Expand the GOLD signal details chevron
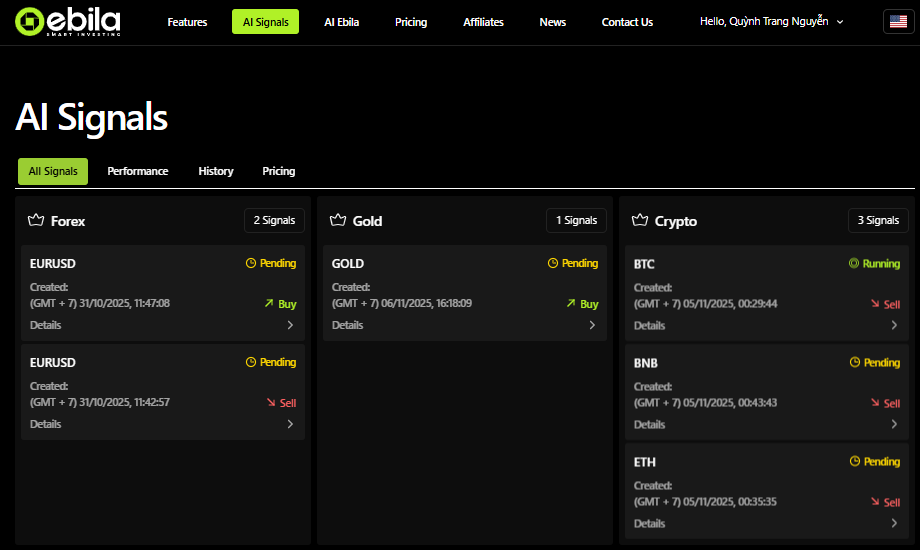This screenshot has height=550, width=920. coord(592,325)
